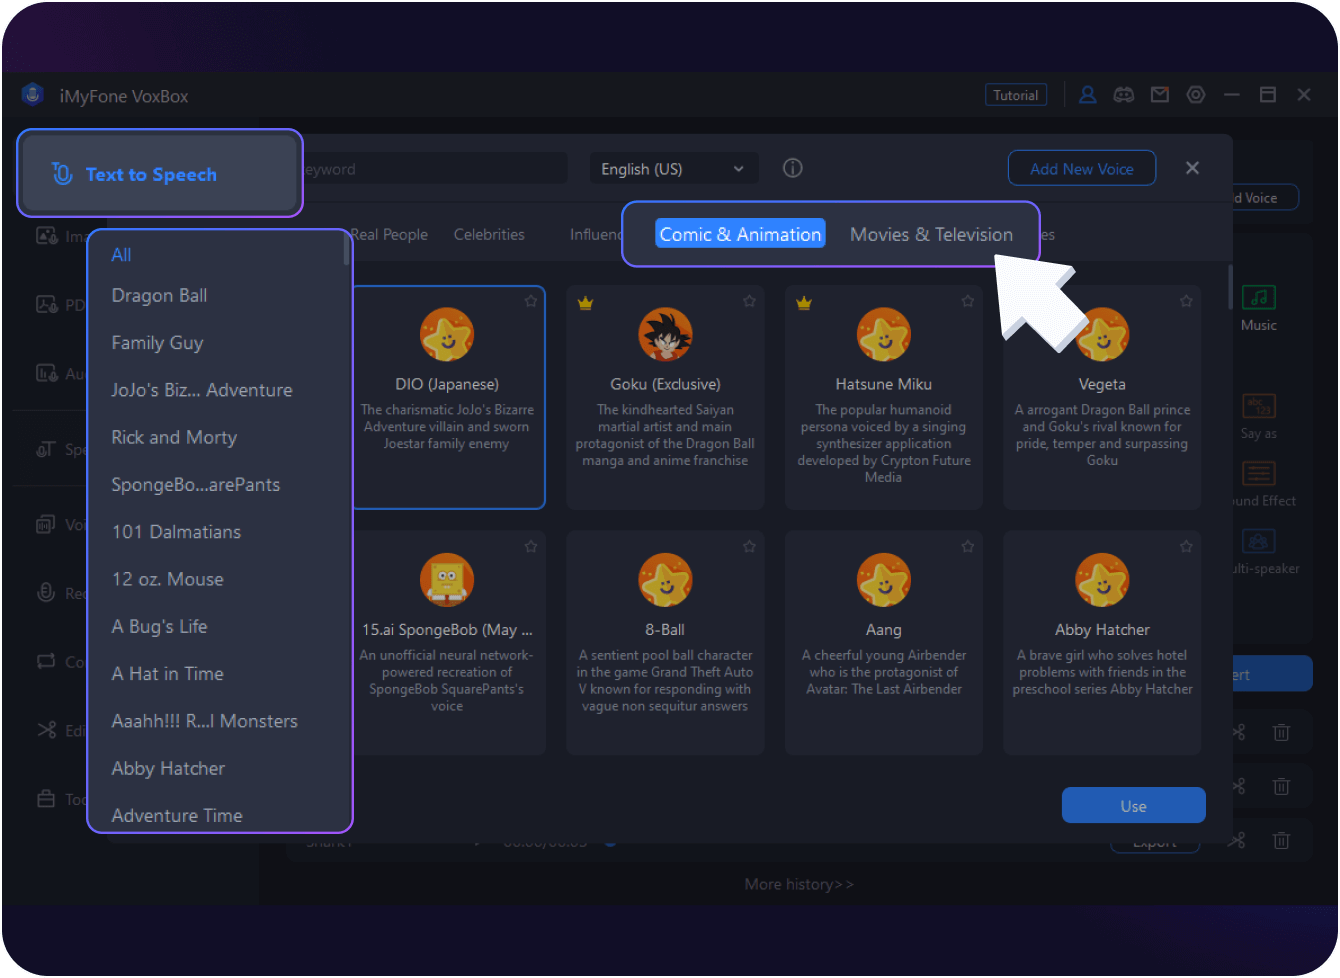This screenshot has height=978, width=1340.
Task: Choose Abby Hatcher category in list
Action: click(168, 768)
